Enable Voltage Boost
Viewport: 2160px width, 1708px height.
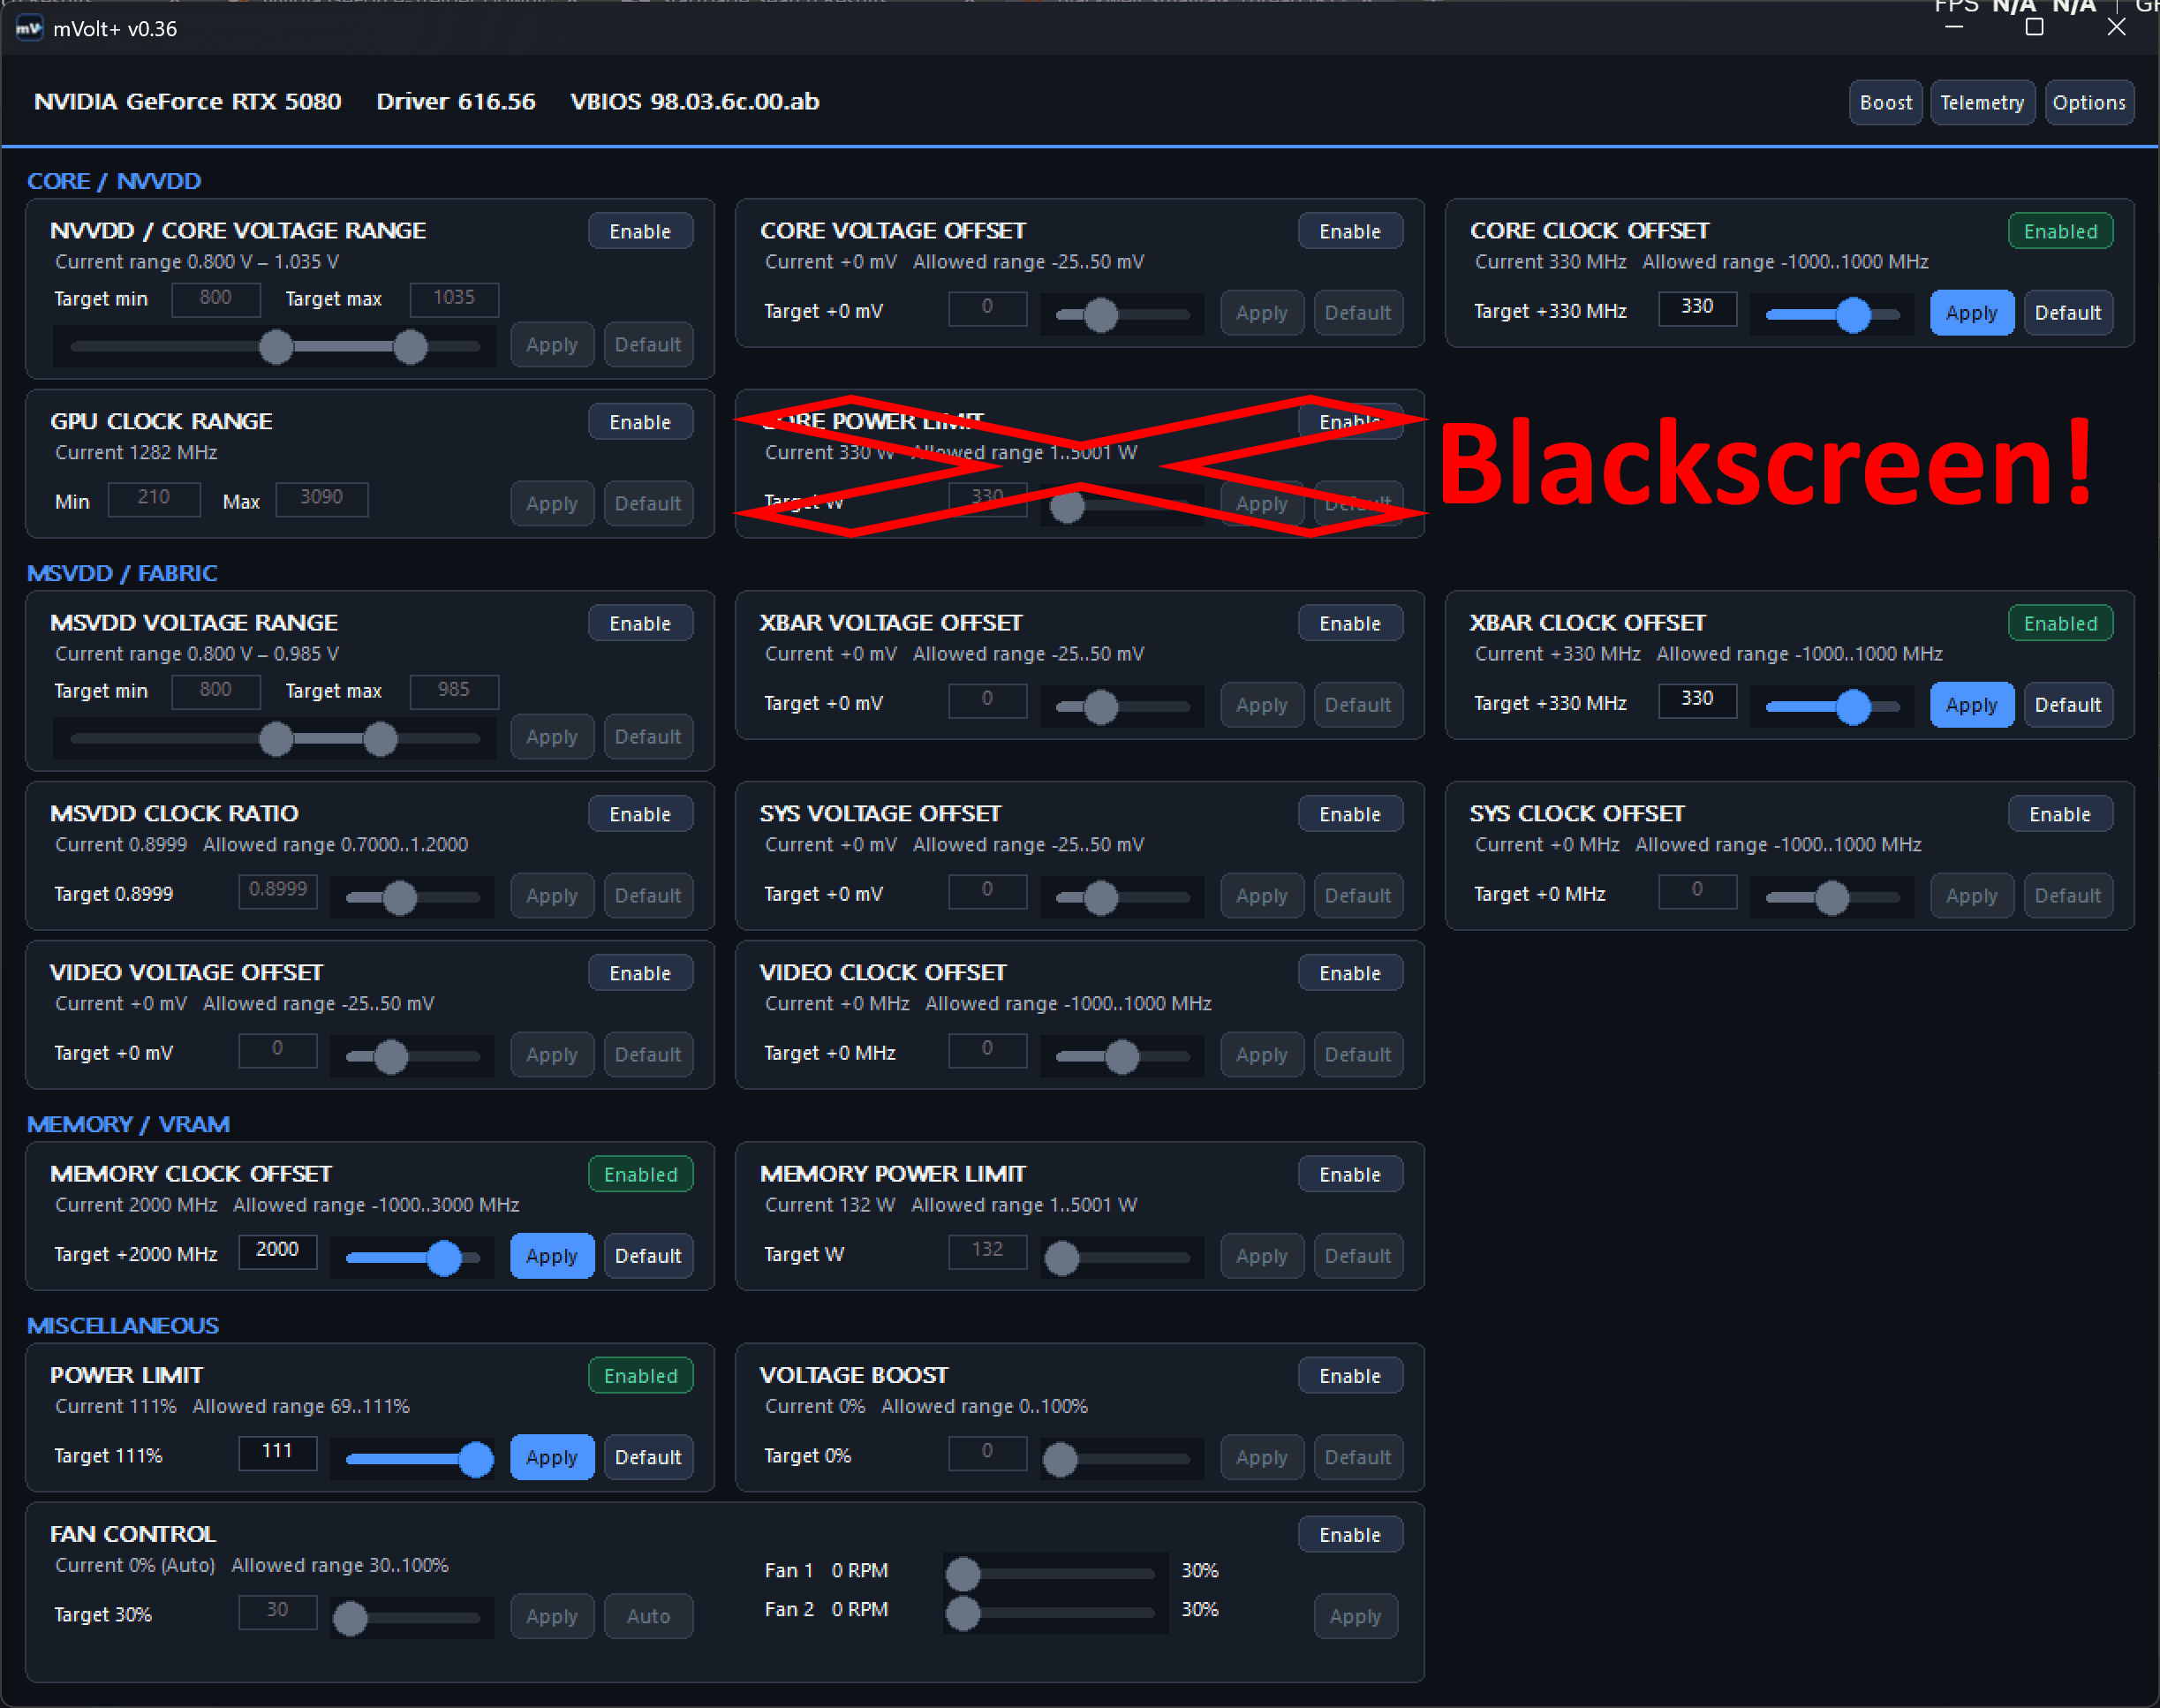1350,1375
